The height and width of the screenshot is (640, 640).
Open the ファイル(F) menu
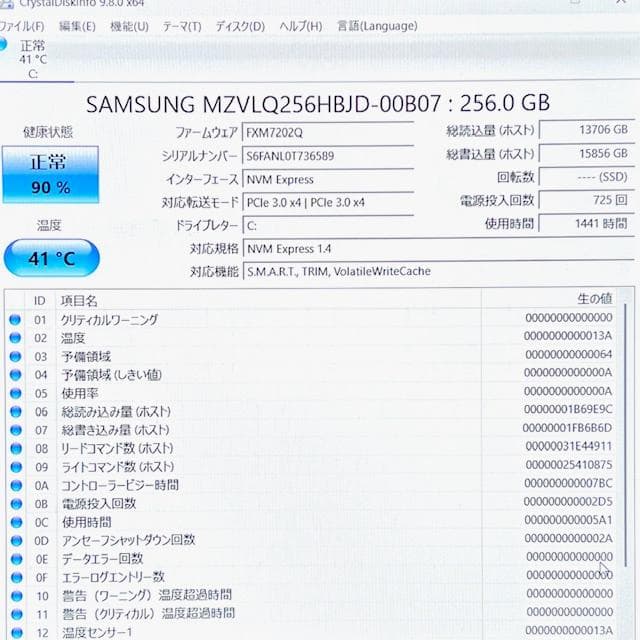[x=21, y=27]
